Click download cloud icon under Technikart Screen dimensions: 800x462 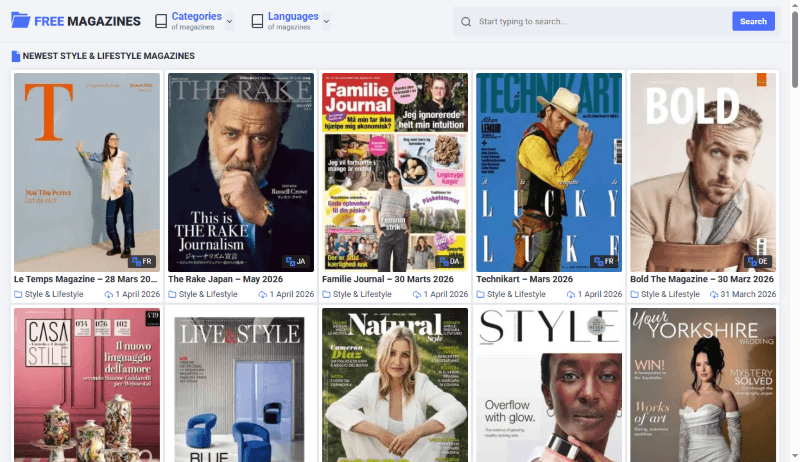[x=571, y=294]
